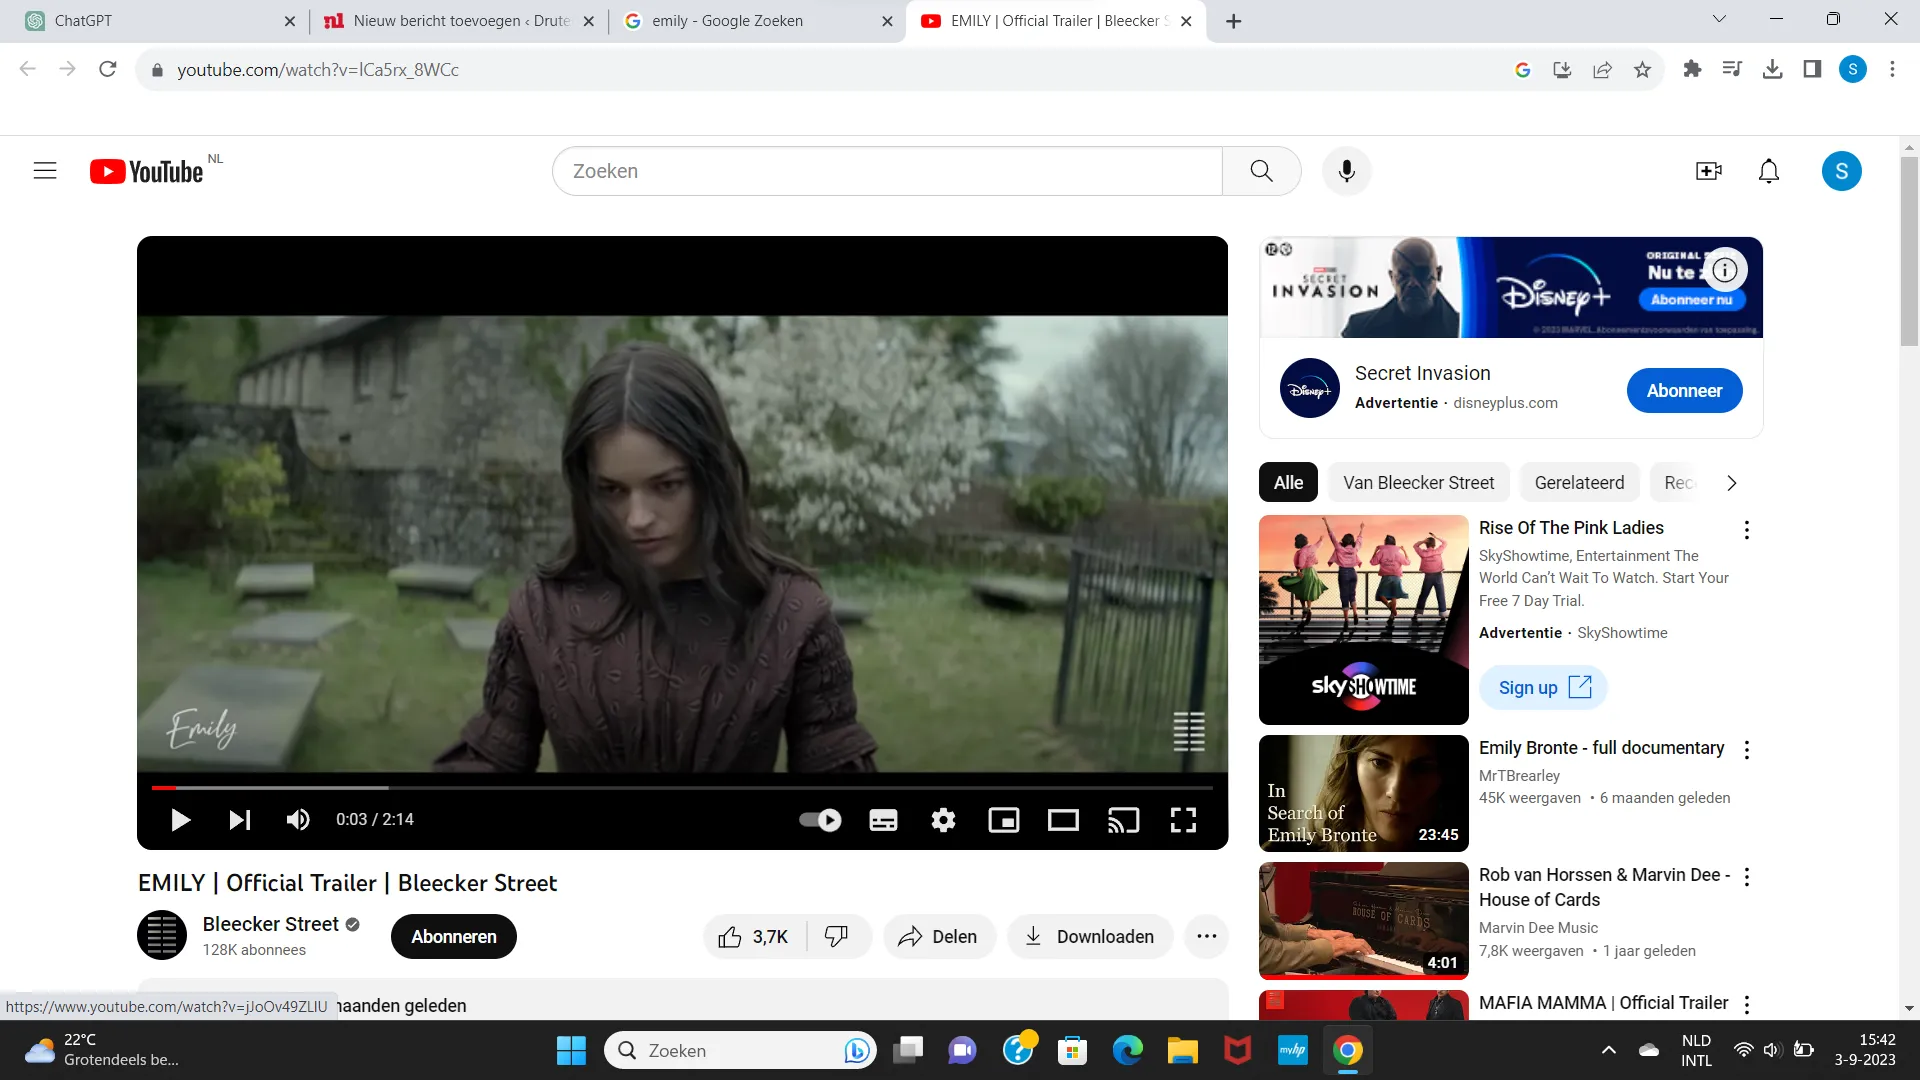Search by voice using microphone icon

point(1346,171)
